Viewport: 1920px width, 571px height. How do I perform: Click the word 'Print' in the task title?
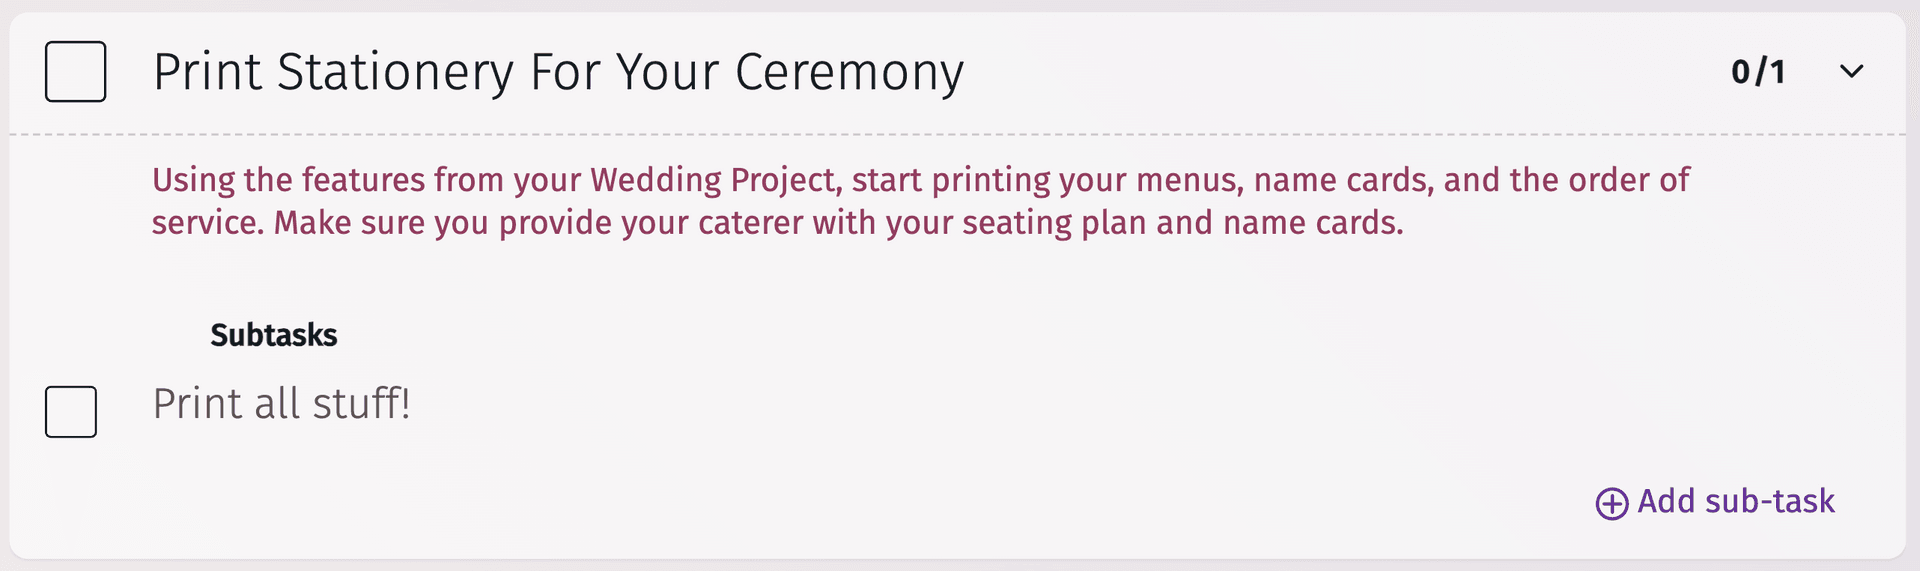(208, 72)
